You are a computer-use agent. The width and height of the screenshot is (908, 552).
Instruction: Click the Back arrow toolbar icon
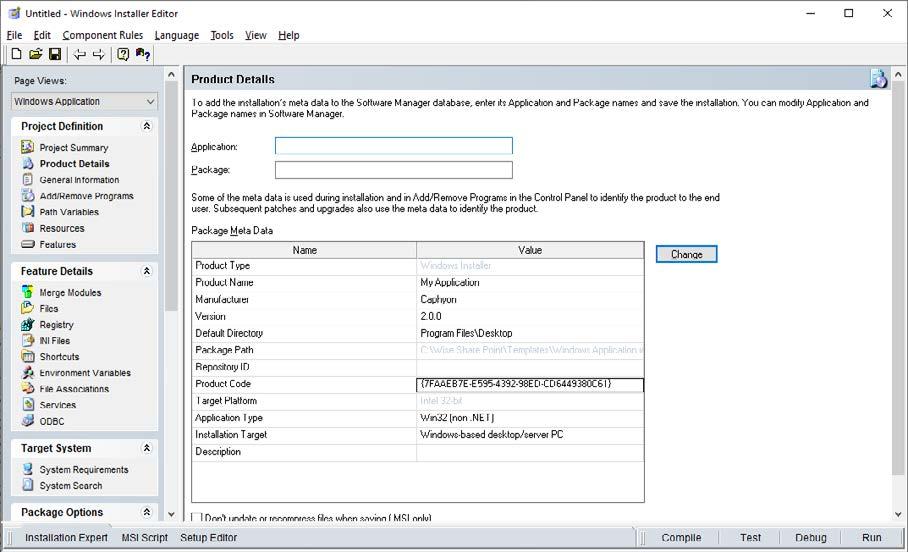coord(80,54)
